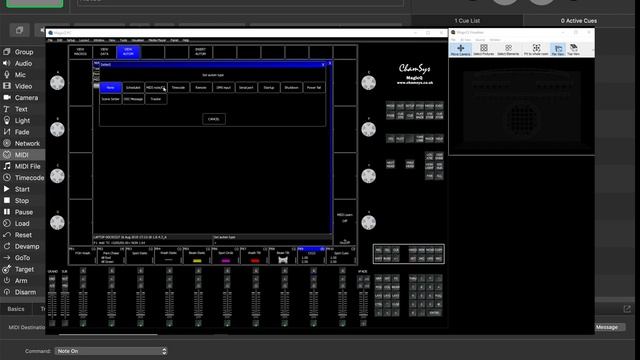Click the INSERT AUTOM soft button
Screen dimensions: 640x360
click(x=200, y=52)
